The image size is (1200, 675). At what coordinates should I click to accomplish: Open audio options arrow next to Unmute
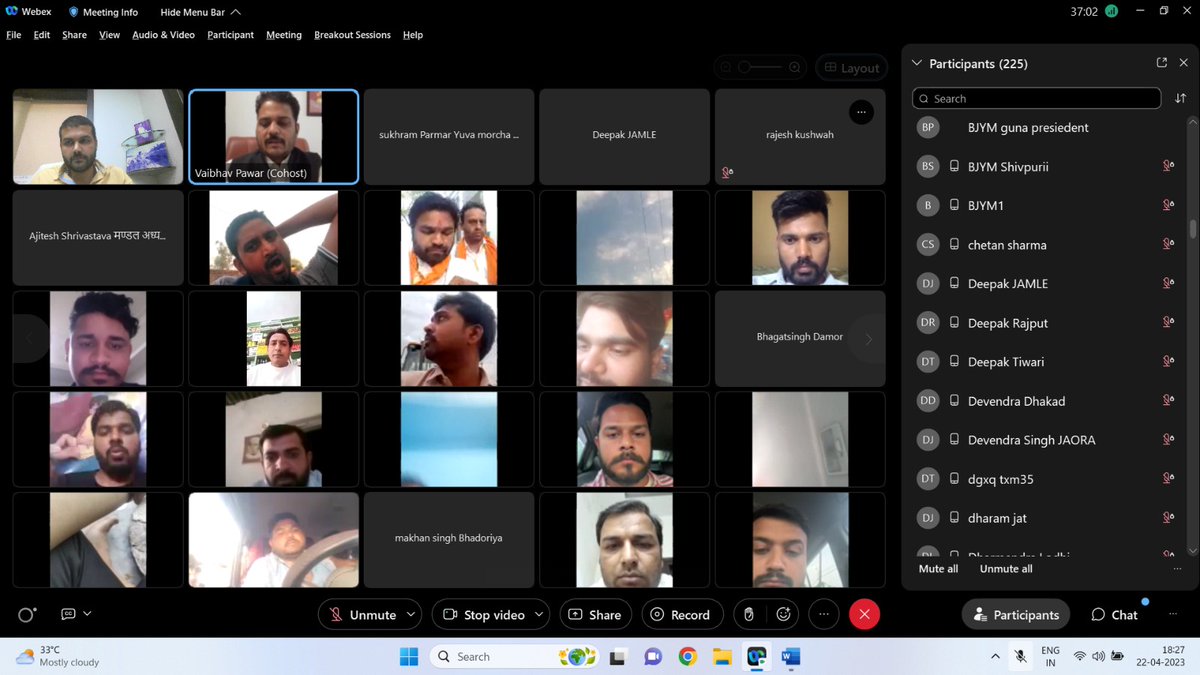[x=411, y=615]
